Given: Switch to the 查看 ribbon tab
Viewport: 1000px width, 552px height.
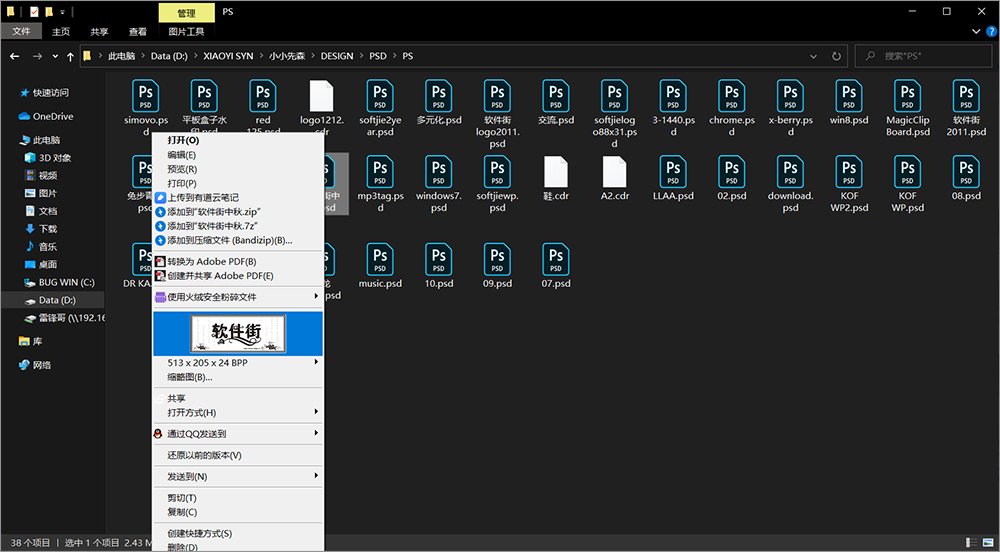Looking at the screenshot, I should (x=137, y=32).
